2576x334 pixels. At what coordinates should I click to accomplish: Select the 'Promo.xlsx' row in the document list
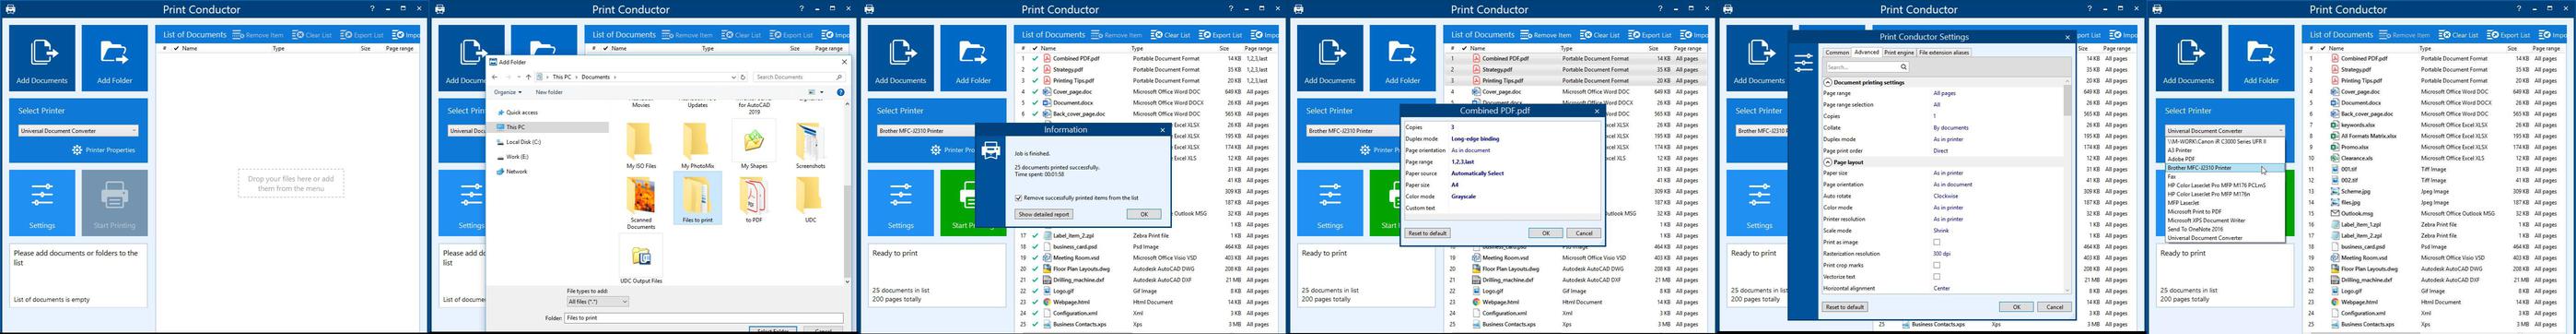(x=2439, y=147)
